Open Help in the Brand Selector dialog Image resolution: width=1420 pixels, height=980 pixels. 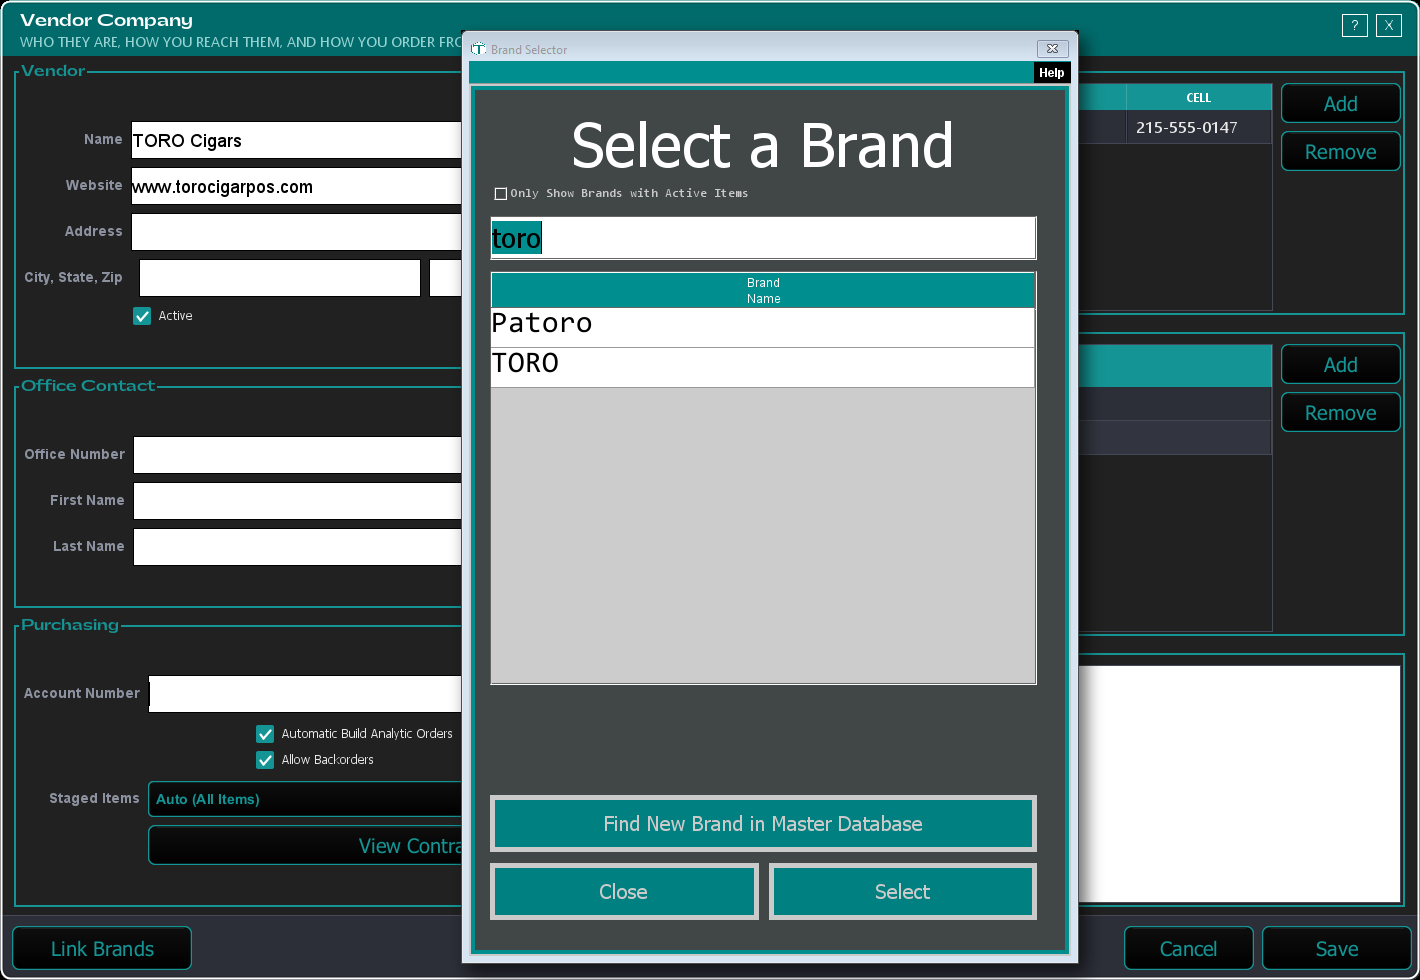point(1051,73)
